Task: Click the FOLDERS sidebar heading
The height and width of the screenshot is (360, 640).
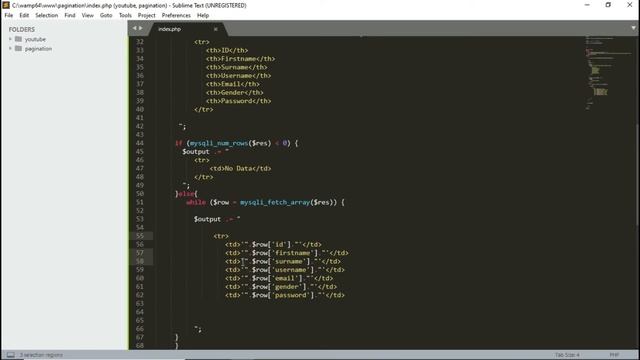Action: click(22, 29)
